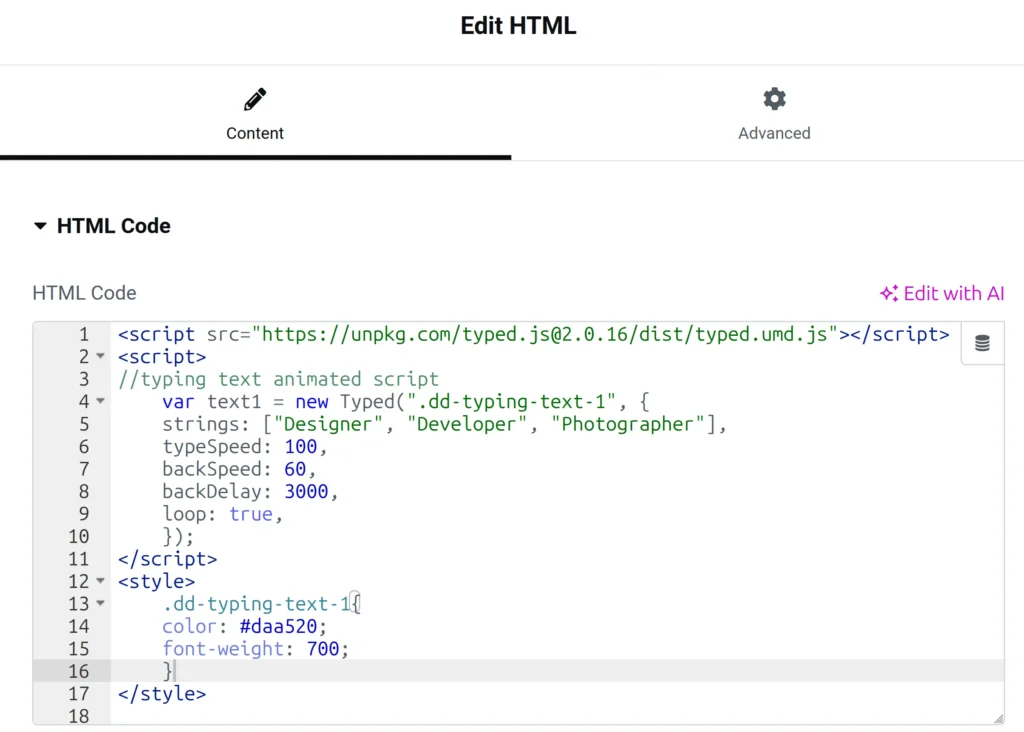This screenshot has width=1024, height=732.
Task: Click the typeSpeed value 100
Action: (x=300, y=447)
